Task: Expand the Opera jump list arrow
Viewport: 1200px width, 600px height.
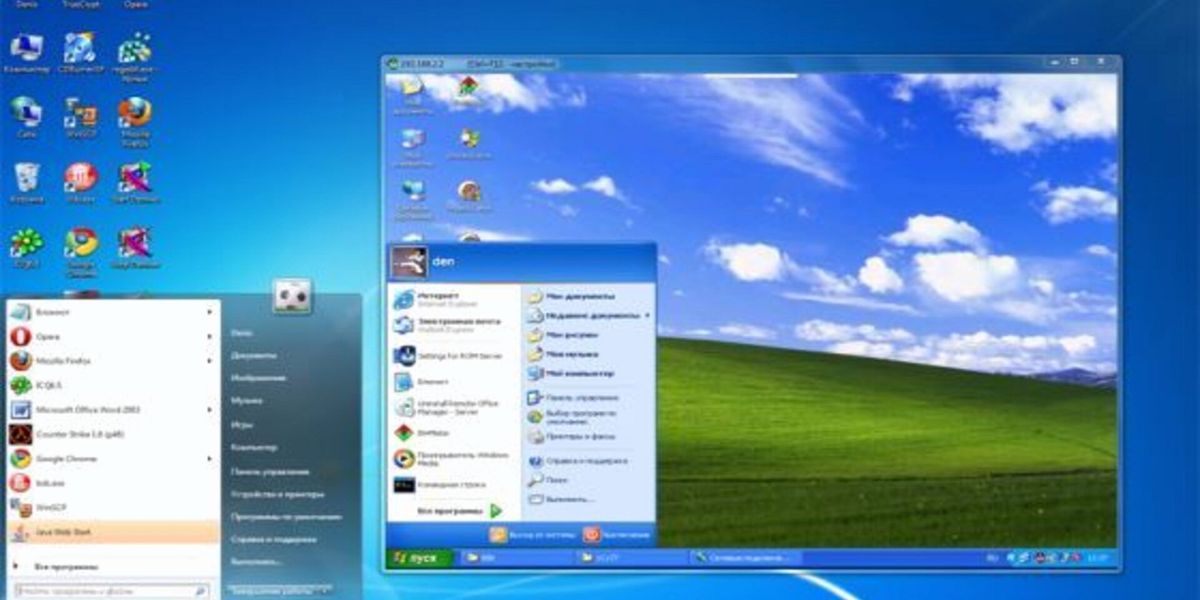Action: point(210,336)
